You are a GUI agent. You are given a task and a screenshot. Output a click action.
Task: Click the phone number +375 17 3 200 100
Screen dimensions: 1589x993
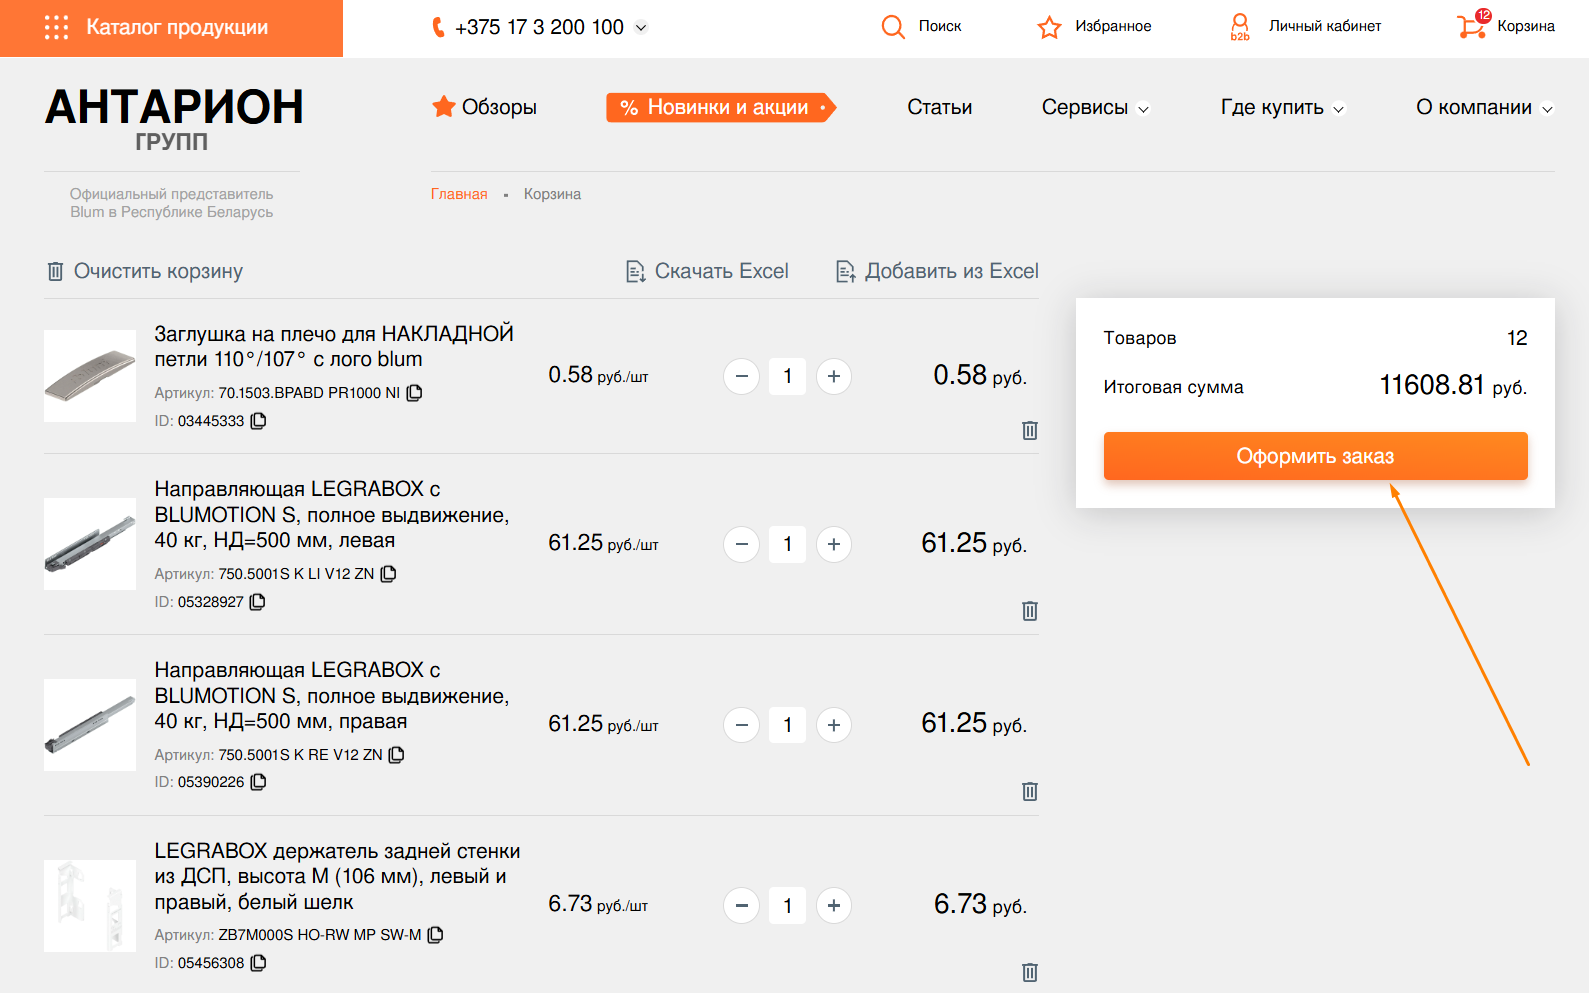pos(539,28)
